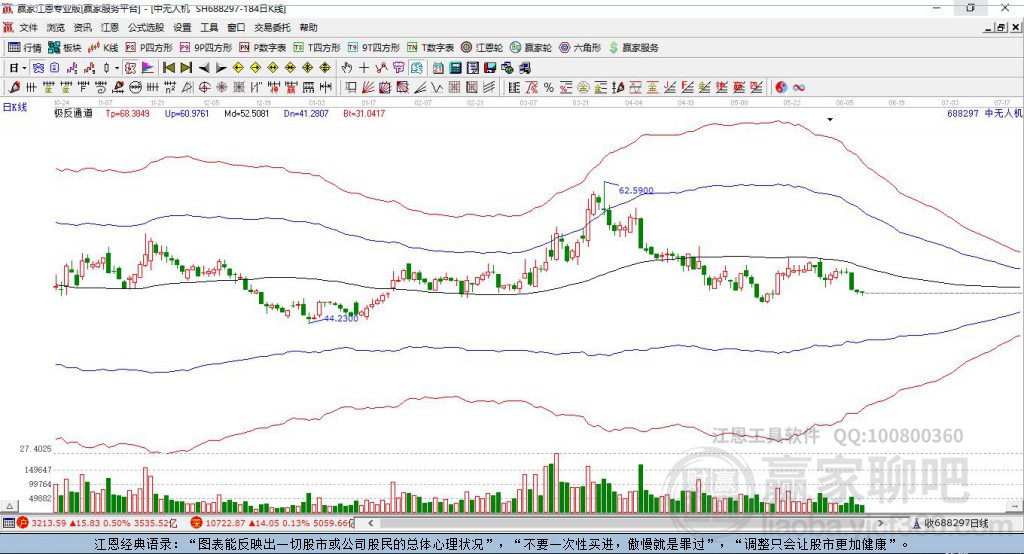Open the 帮助 menu
This screenshot has height=554, width=1024.
pos(308,27)
